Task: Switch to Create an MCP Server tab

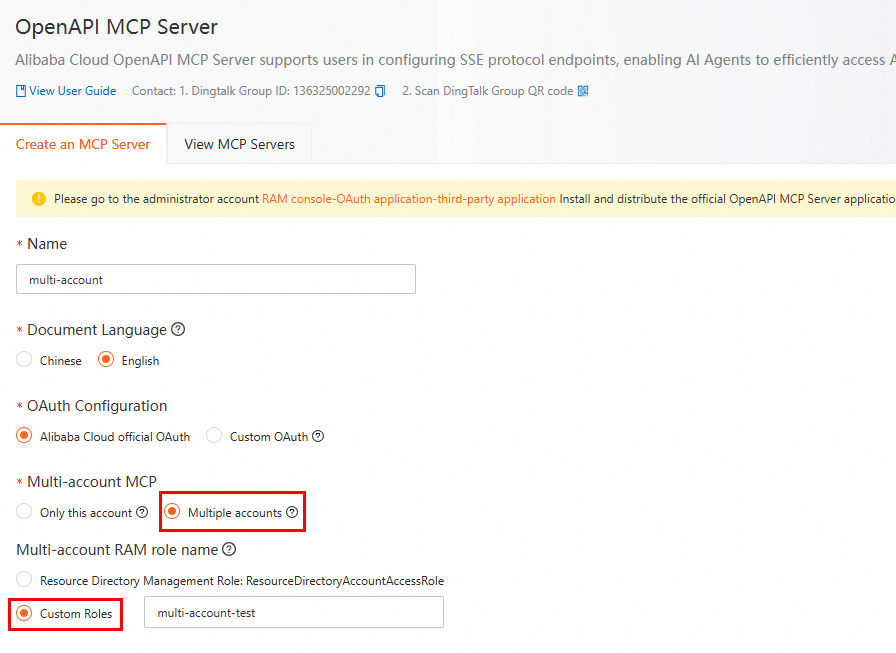Action: pyautogui.click(x=83, y=144)
